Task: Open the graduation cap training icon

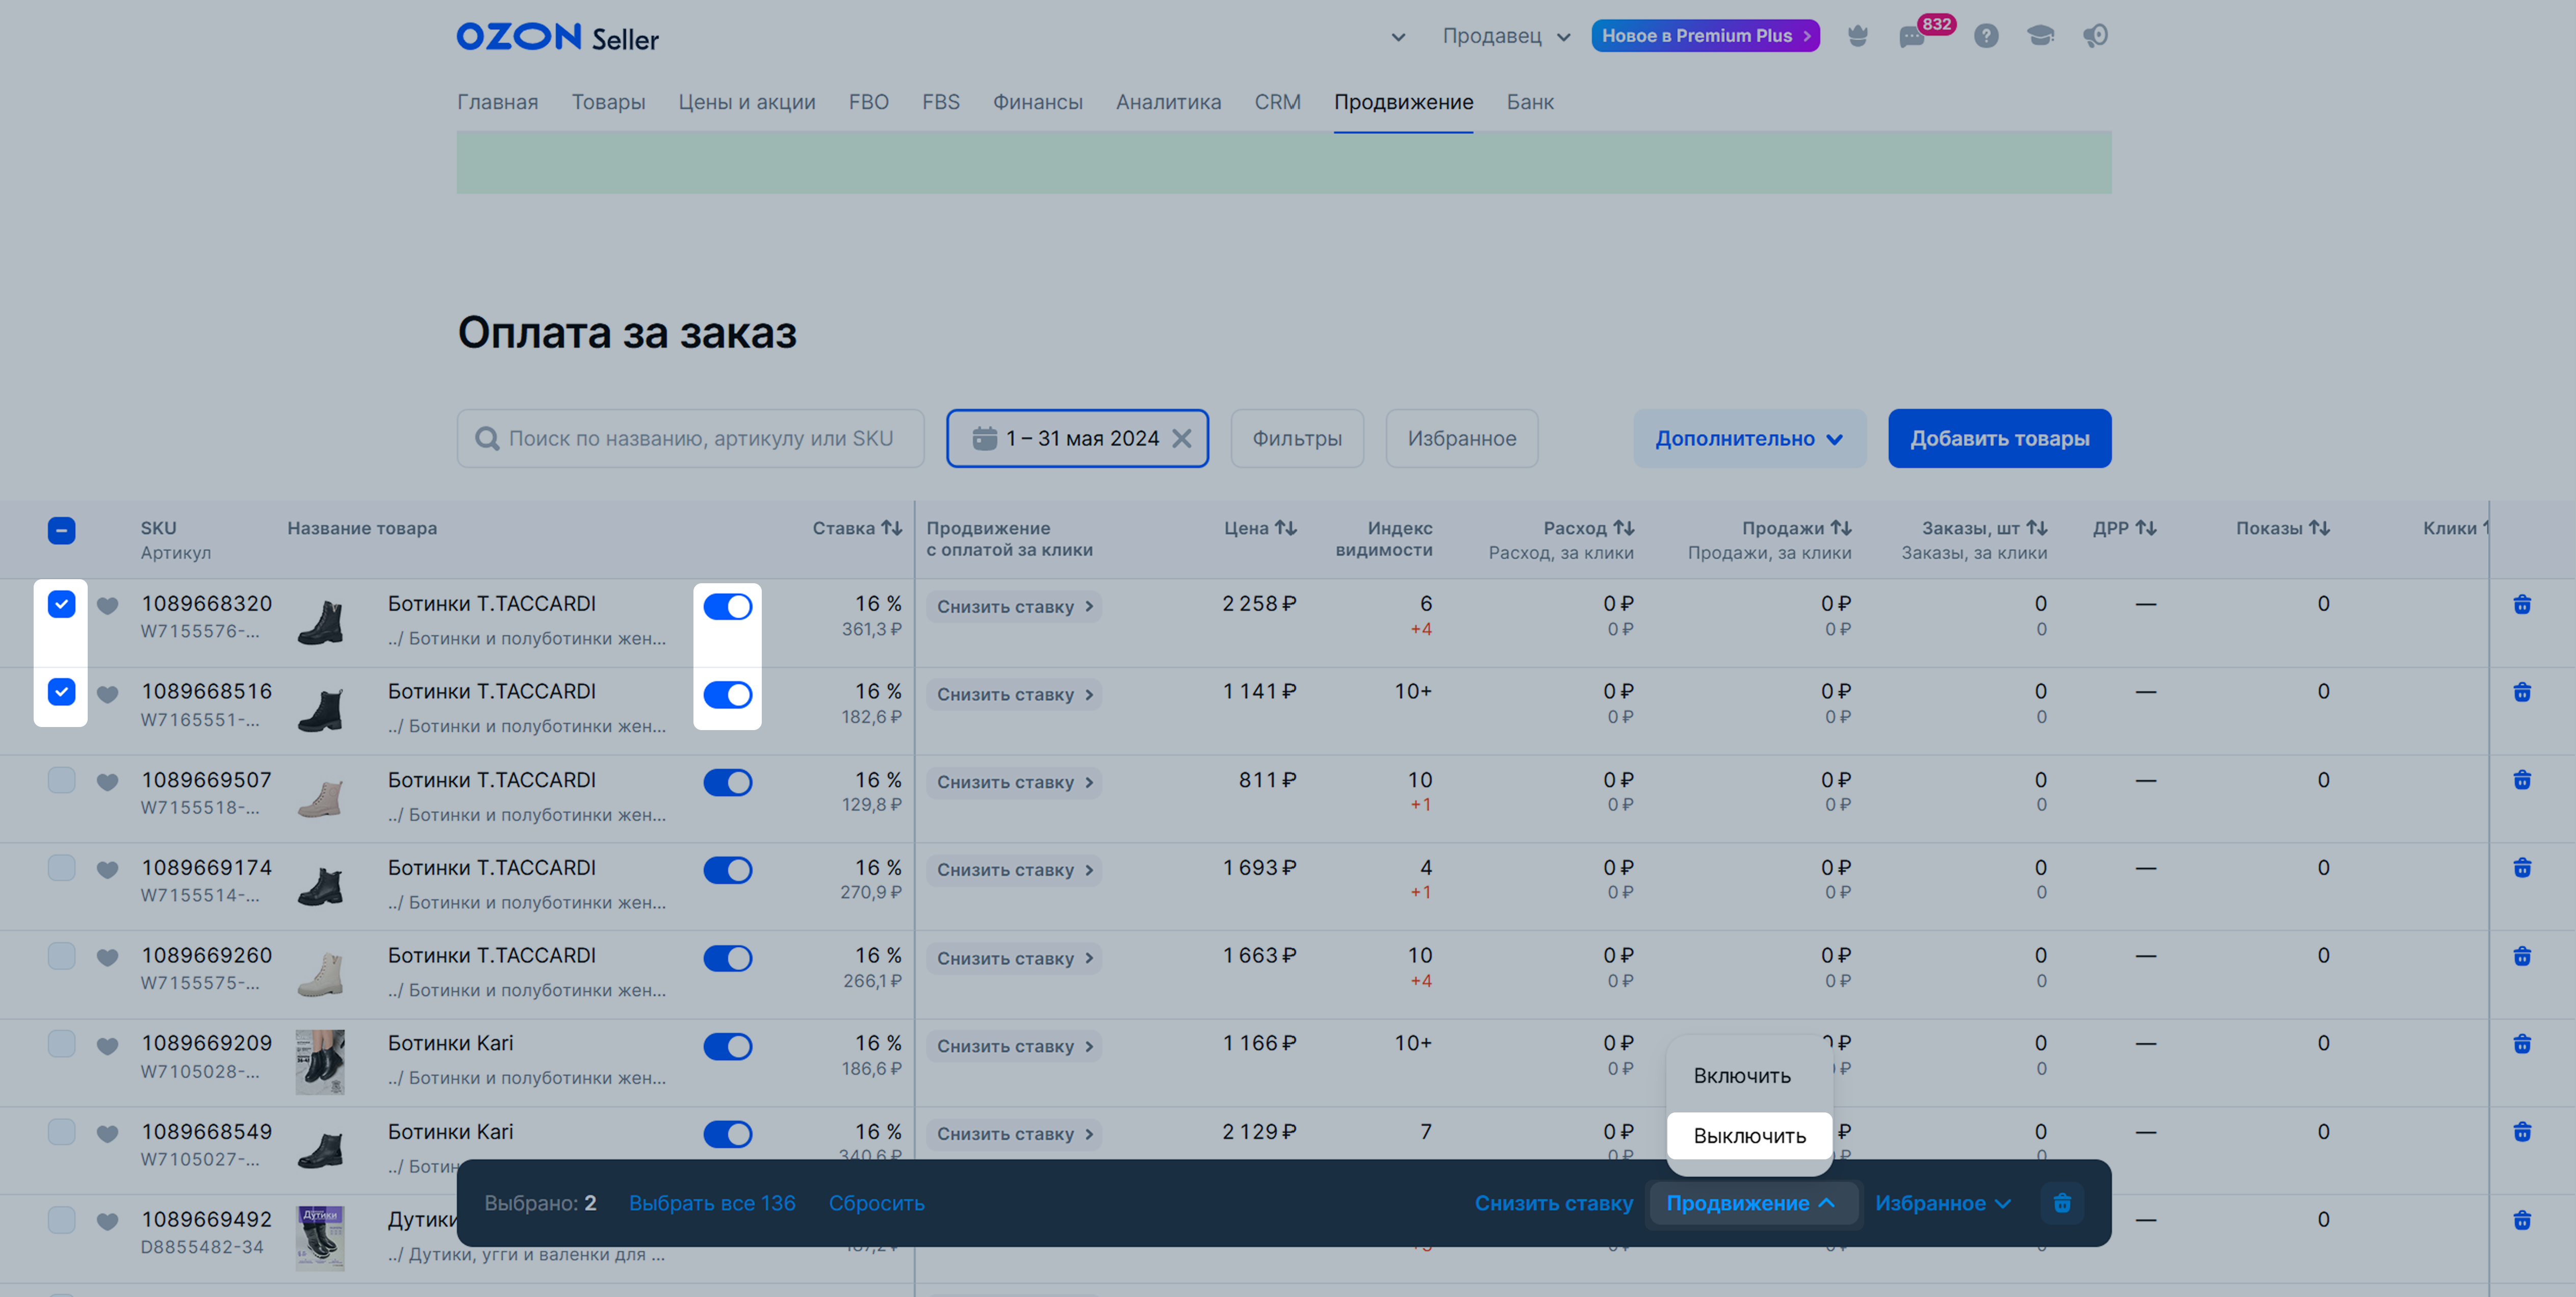Action: coord(2040,36)
